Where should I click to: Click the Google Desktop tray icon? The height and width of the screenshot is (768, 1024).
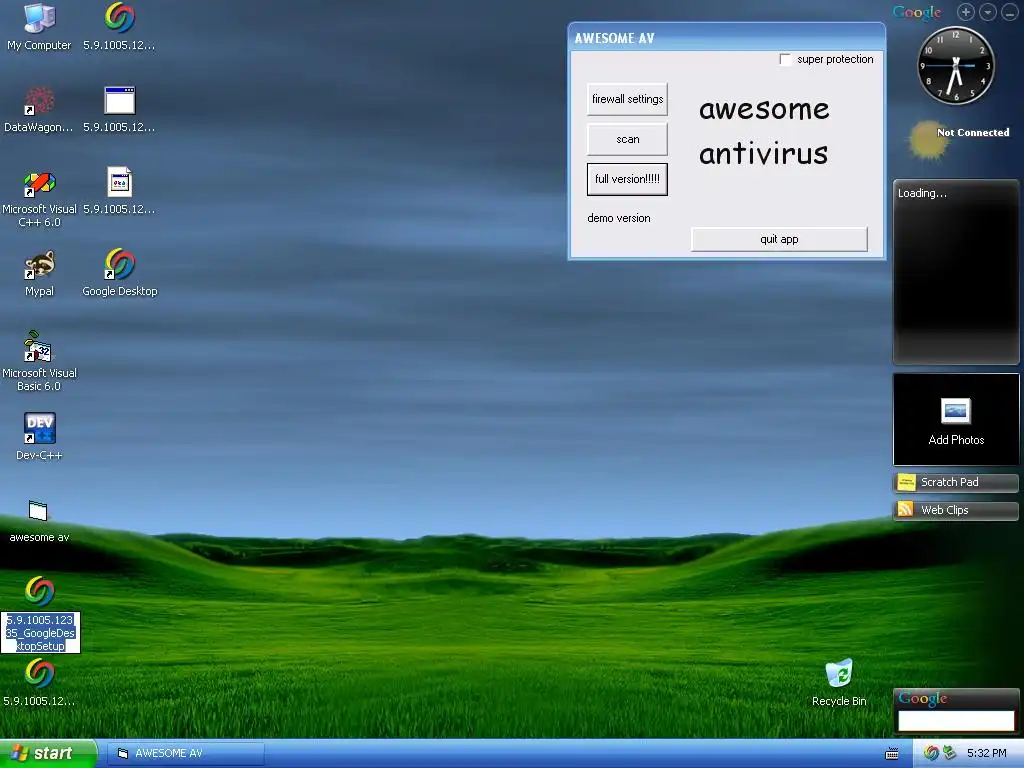(x=931, y=754)
